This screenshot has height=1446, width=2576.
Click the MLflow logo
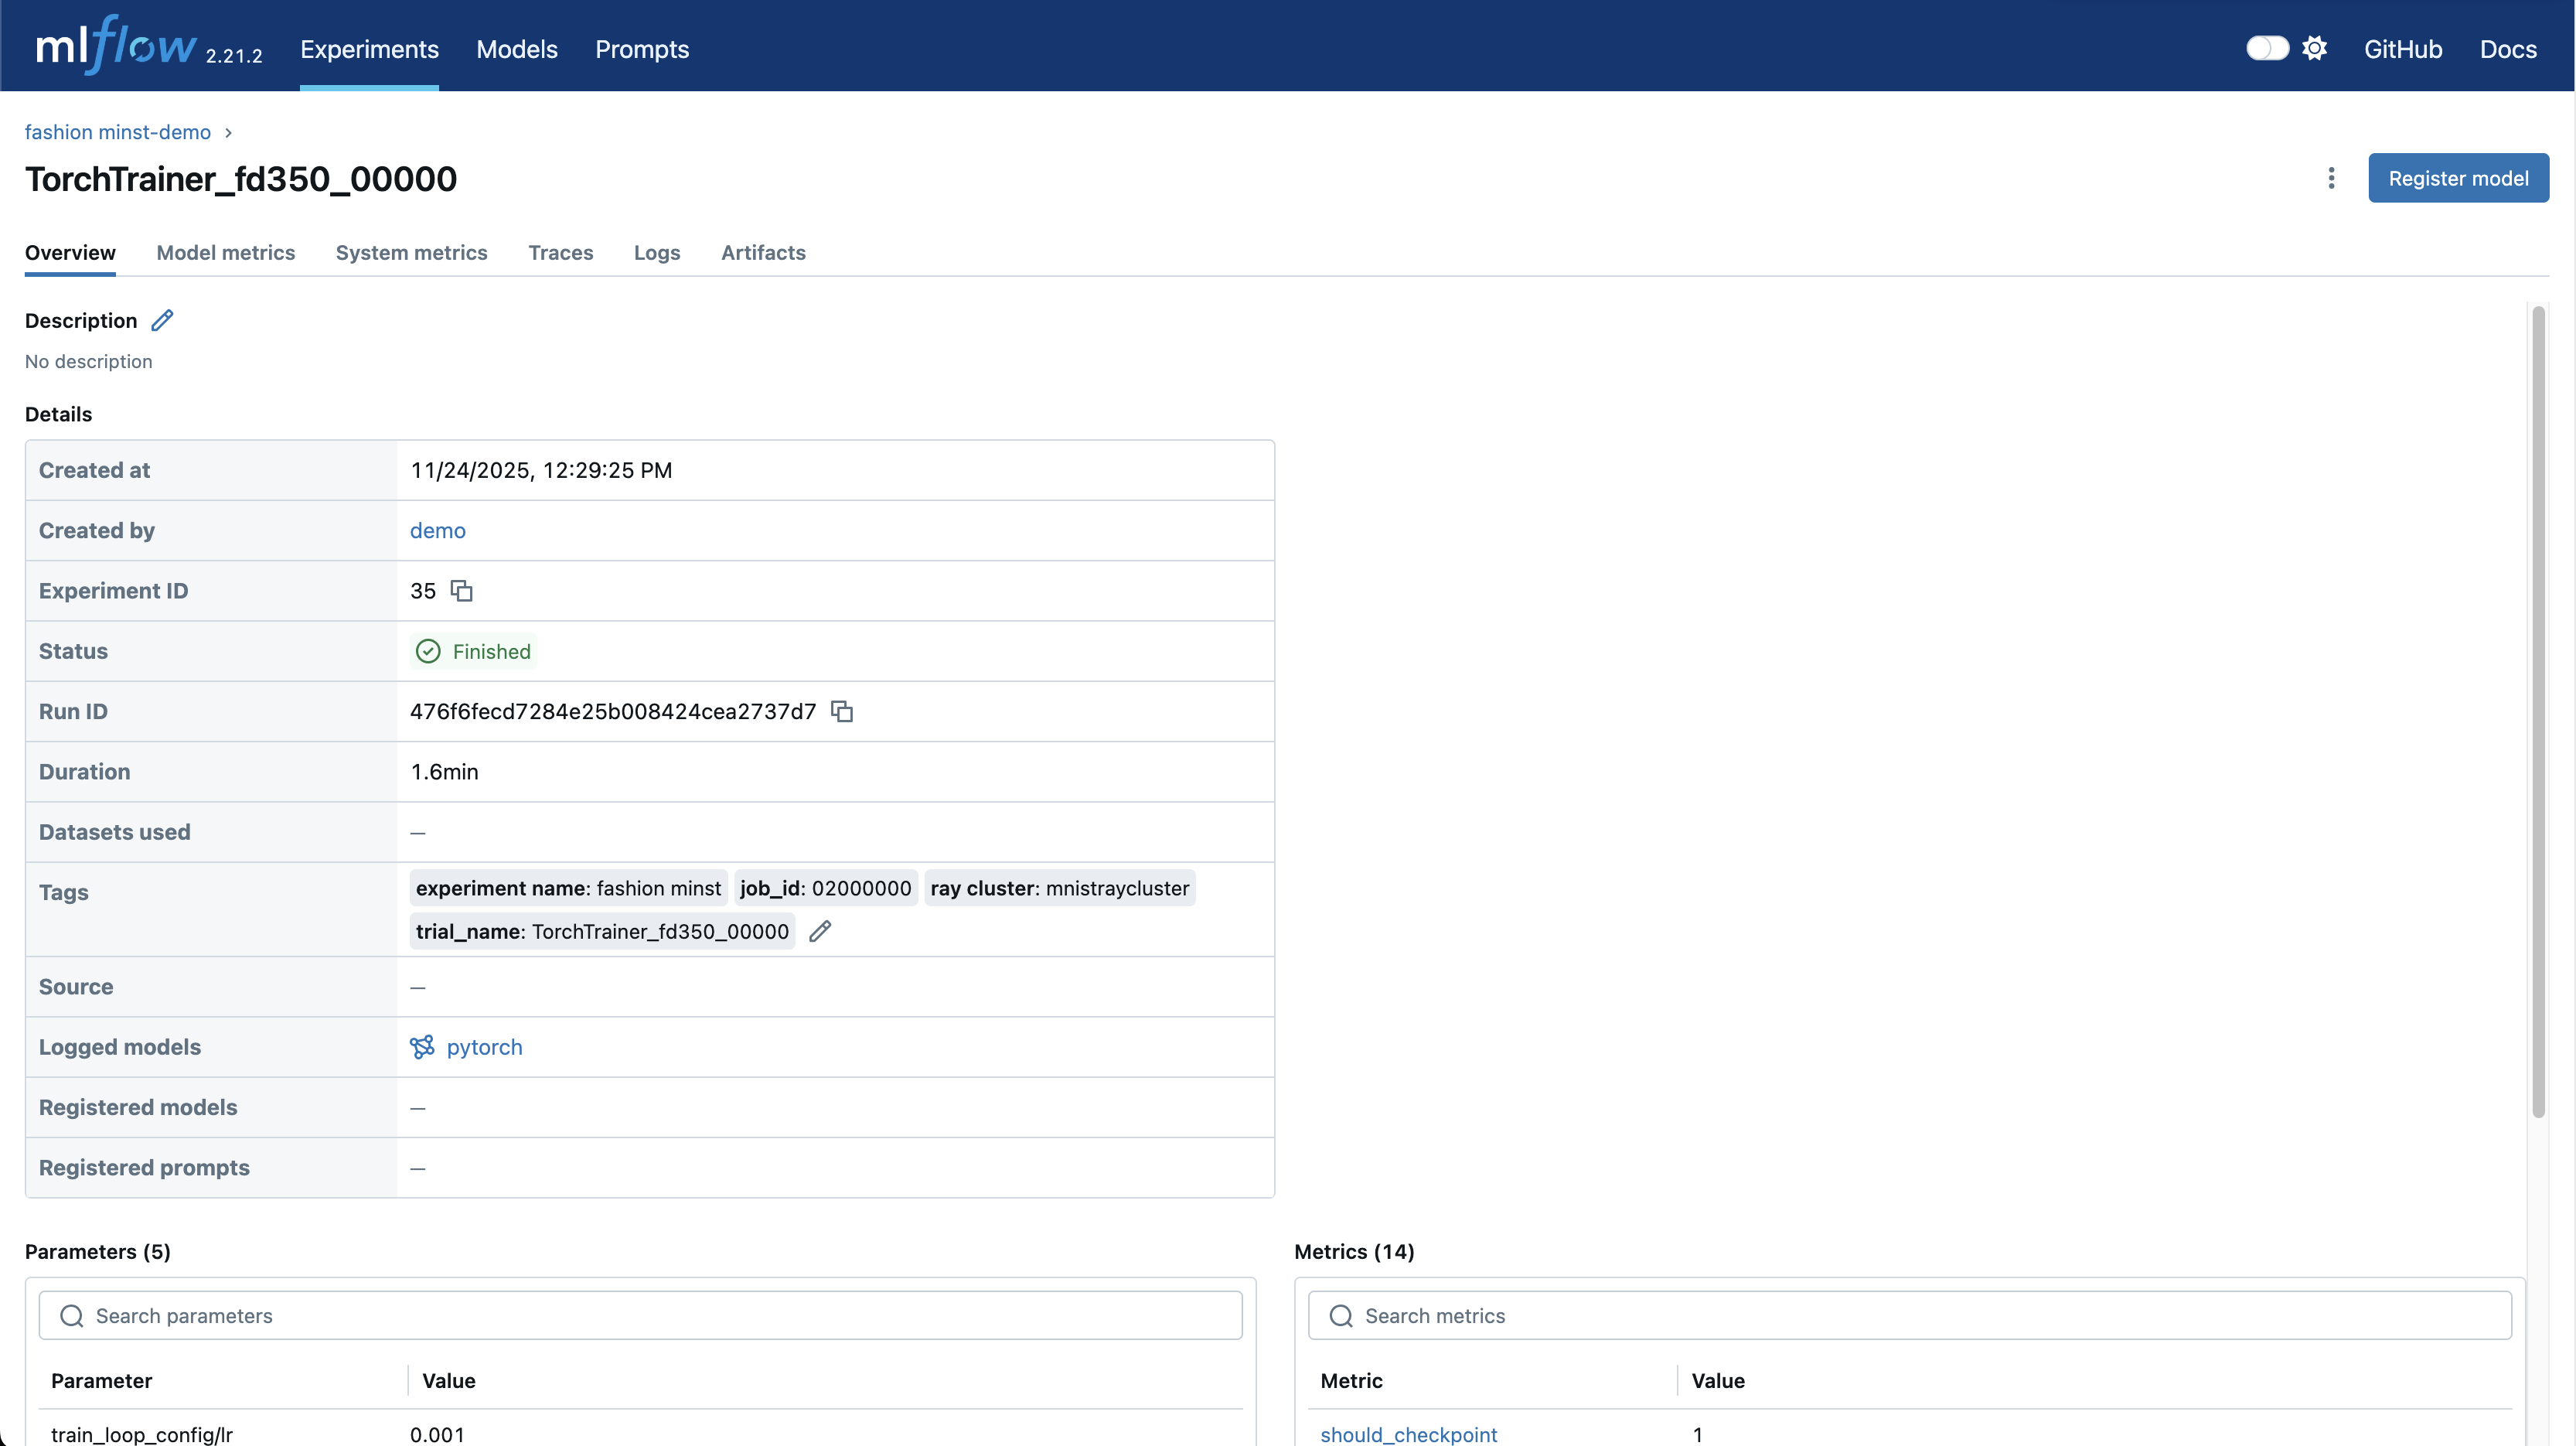tap(116, 46)
